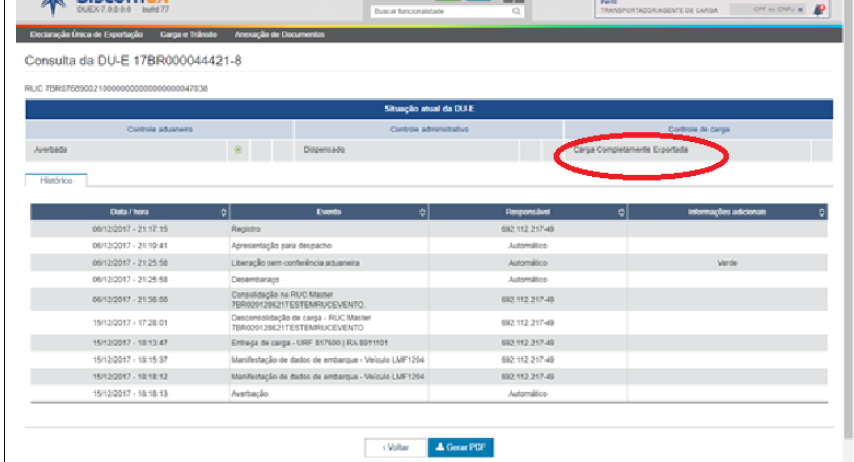Select the Histórico tab
This screenshot has width=854, height=462.
(56, 181)
